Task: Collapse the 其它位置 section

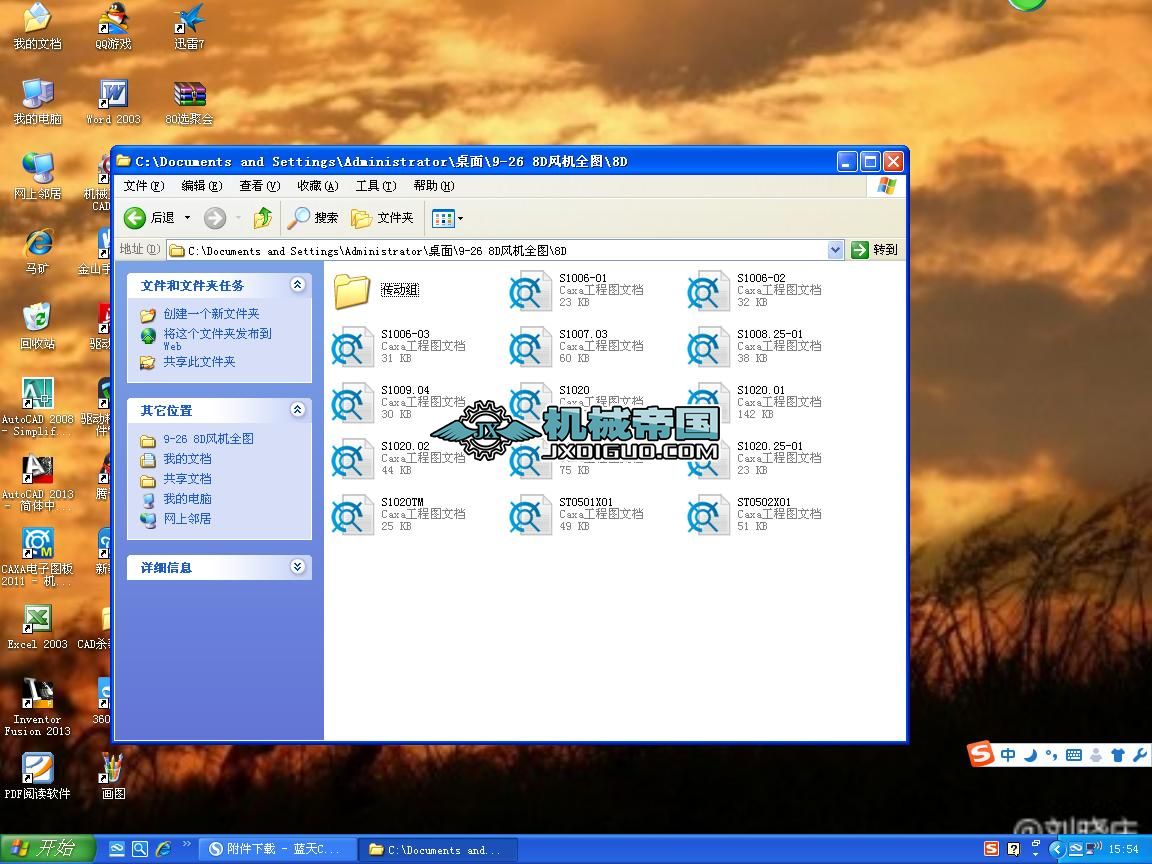Action: [297, 410]
